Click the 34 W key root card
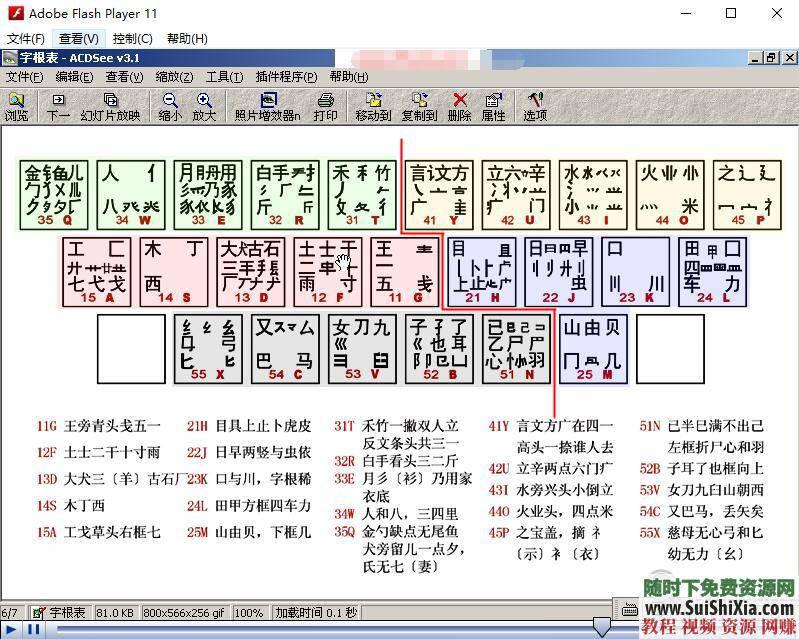The height and width of the screenshot is (639, 799). [131, 195]
